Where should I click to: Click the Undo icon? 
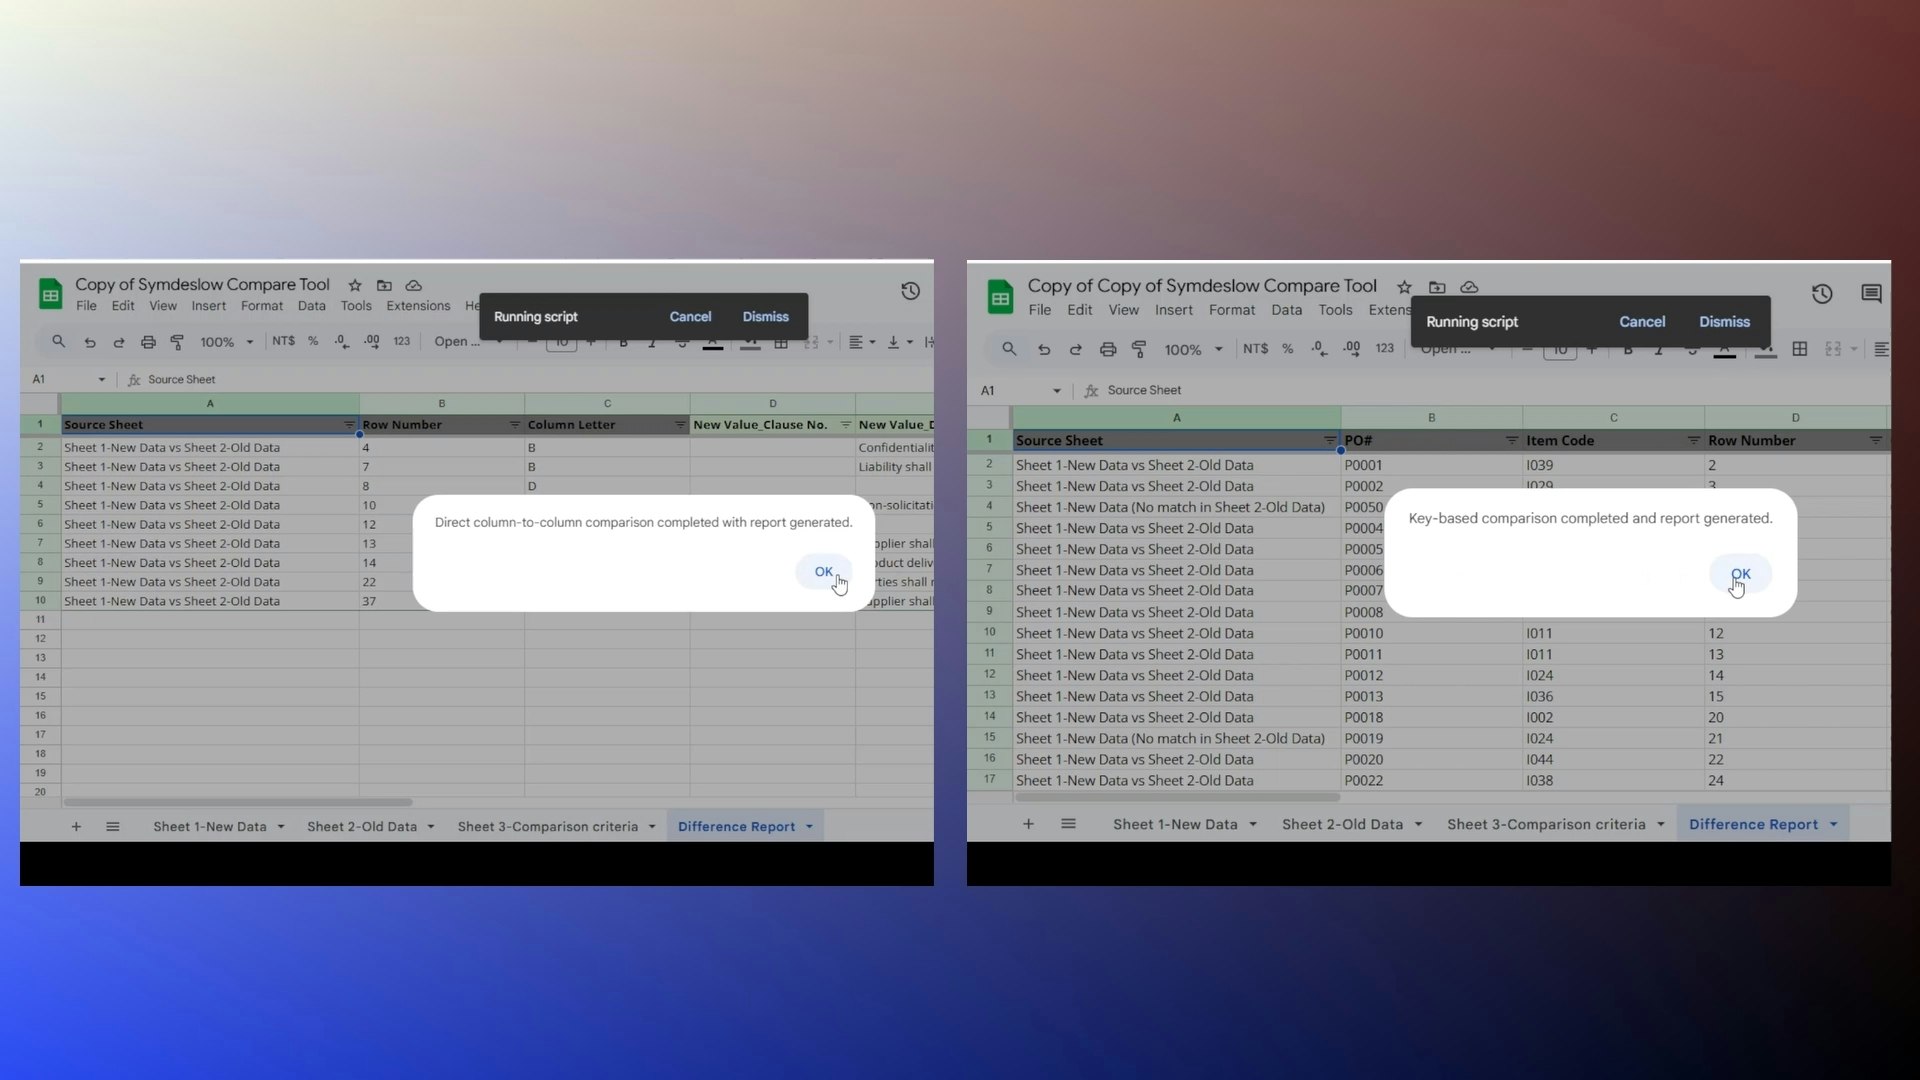(89, 341)
